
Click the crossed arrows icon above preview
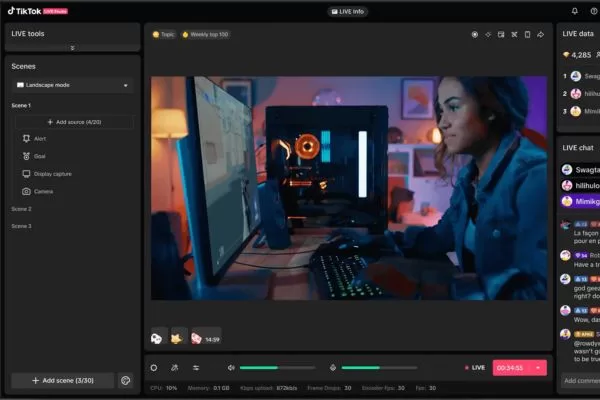(x=514, y=34)
